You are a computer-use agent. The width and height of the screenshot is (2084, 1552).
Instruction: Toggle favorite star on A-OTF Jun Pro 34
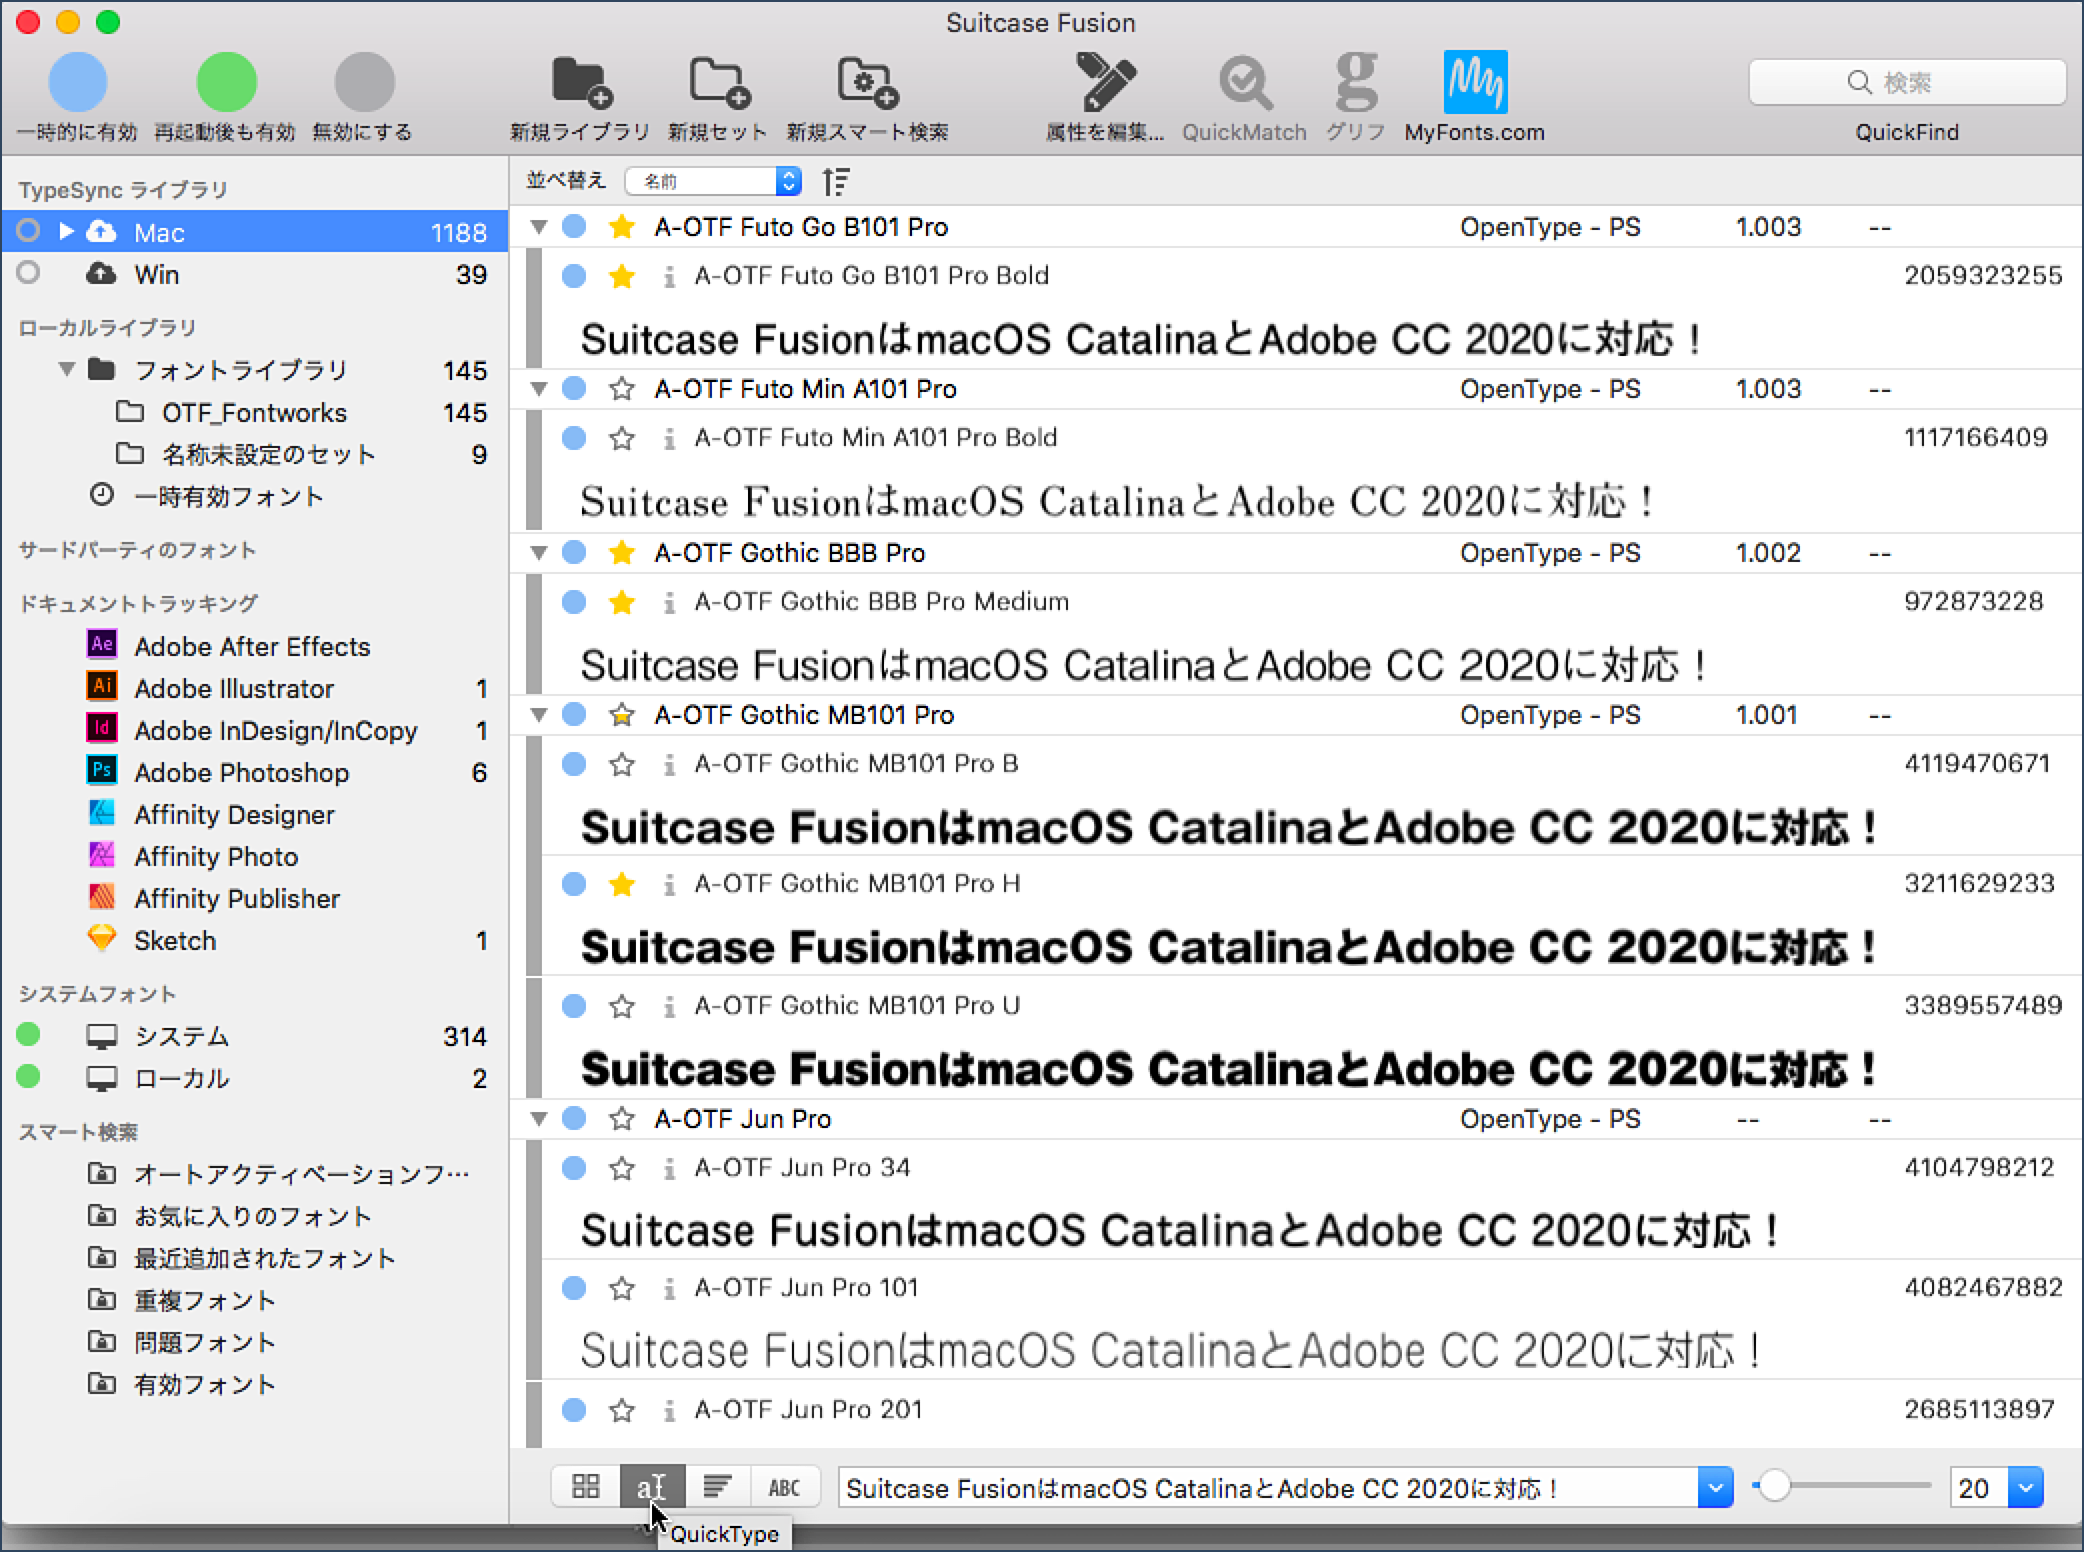[x=622, y=1168]
